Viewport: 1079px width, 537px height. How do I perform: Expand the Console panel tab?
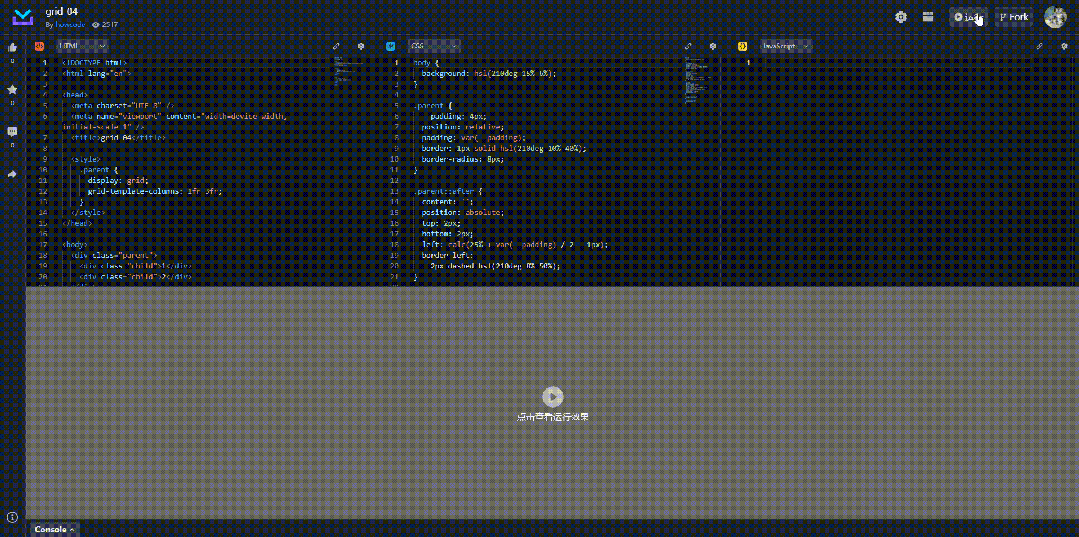[x=54, y=529]
